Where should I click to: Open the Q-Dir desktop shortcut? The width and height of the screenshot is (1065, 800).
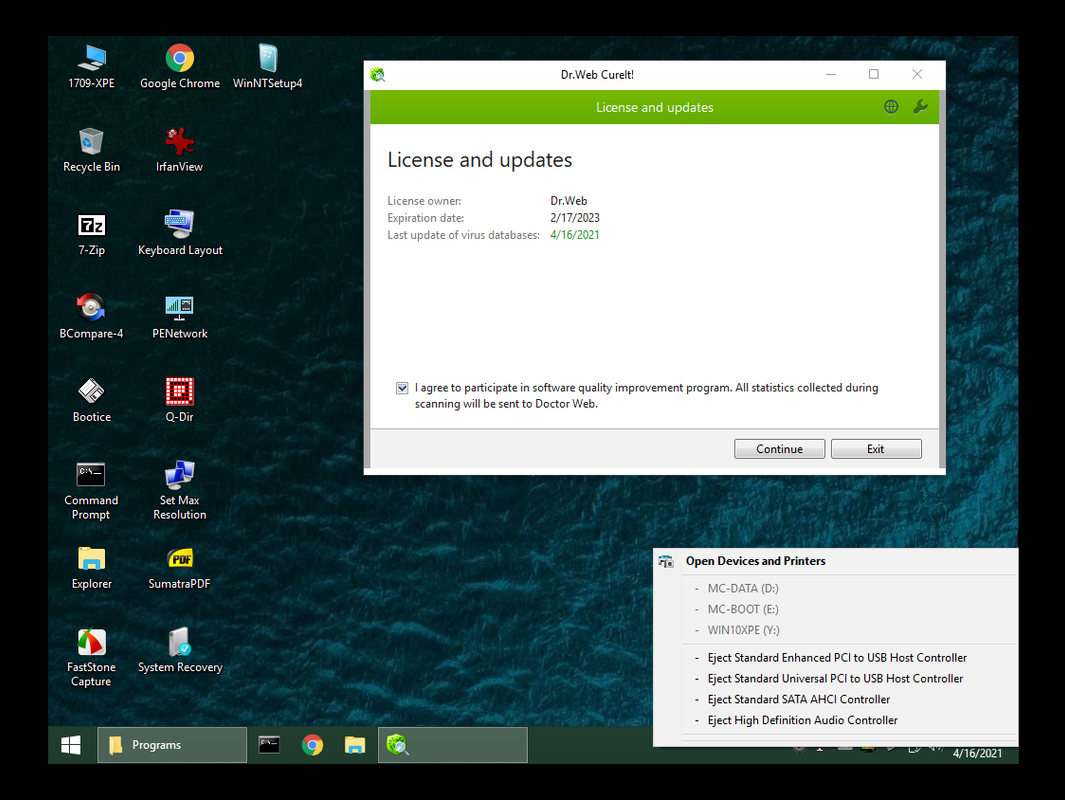(179, 401)
